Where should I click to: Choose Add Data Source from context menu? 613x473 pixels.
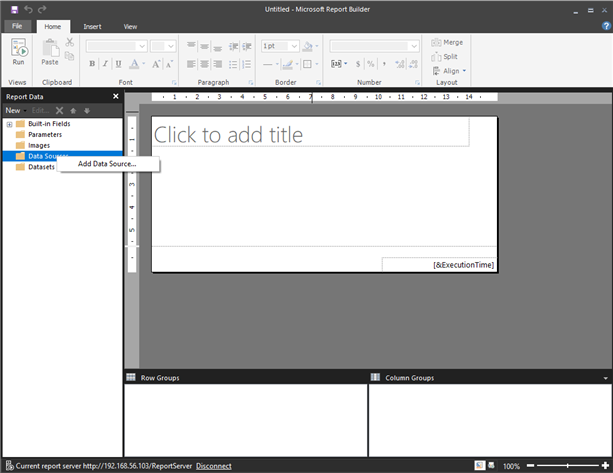107,164
